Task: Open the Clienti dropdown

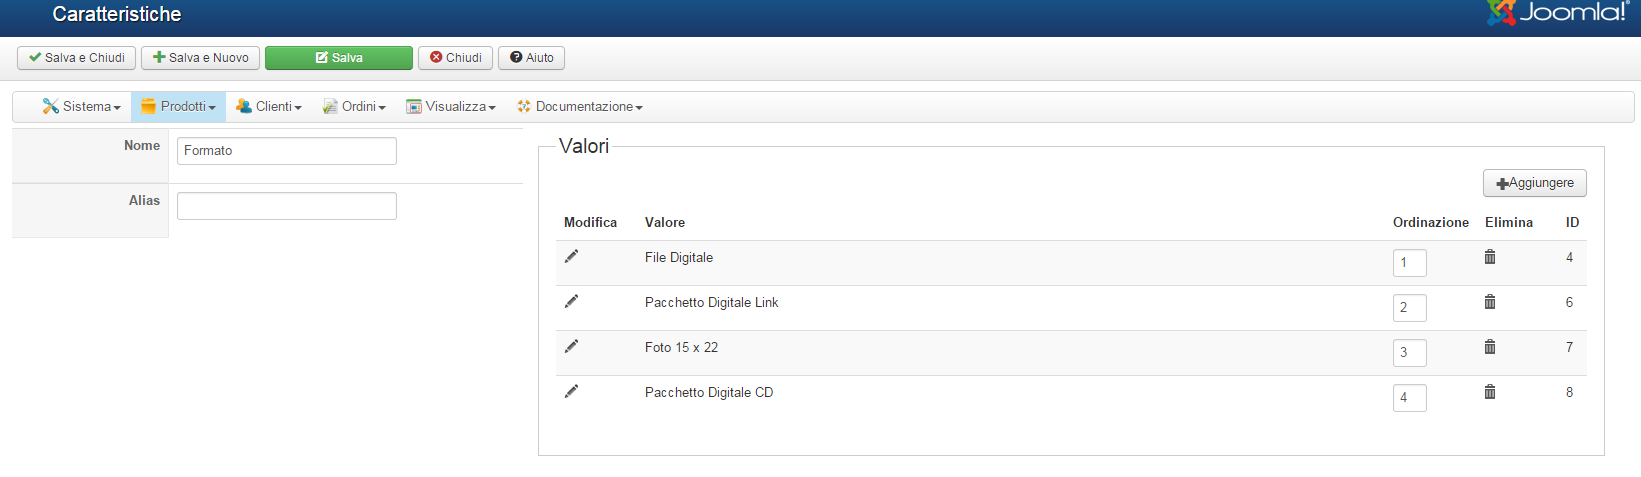Action: [x=269, y=107]
